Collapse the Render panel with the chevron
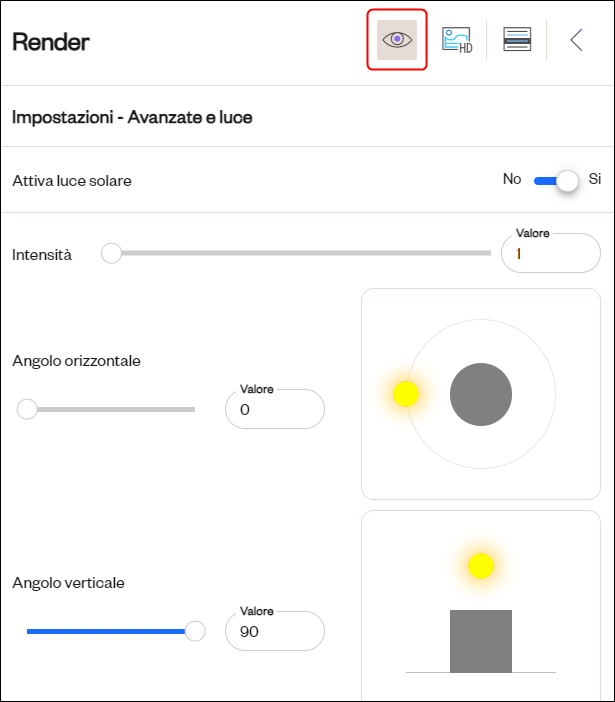 tap(577, 40)
